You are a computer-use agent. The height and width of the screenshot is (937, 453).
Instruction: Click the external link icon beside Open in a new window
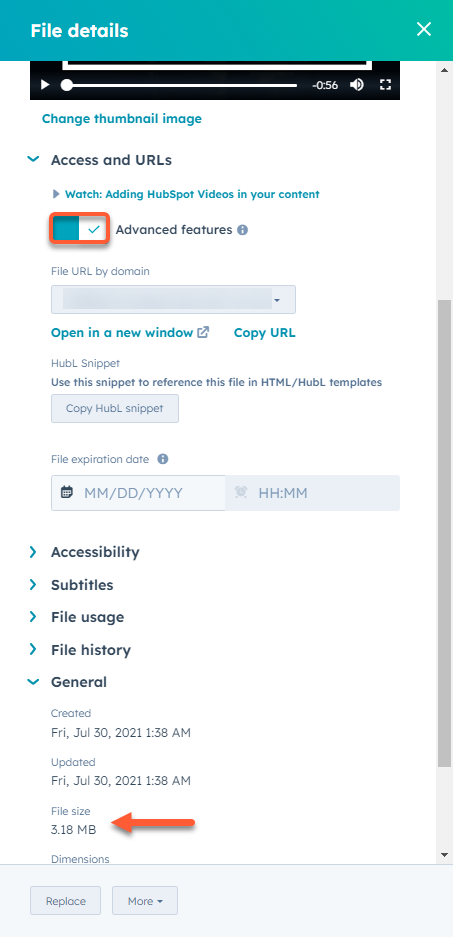[203, 332]
